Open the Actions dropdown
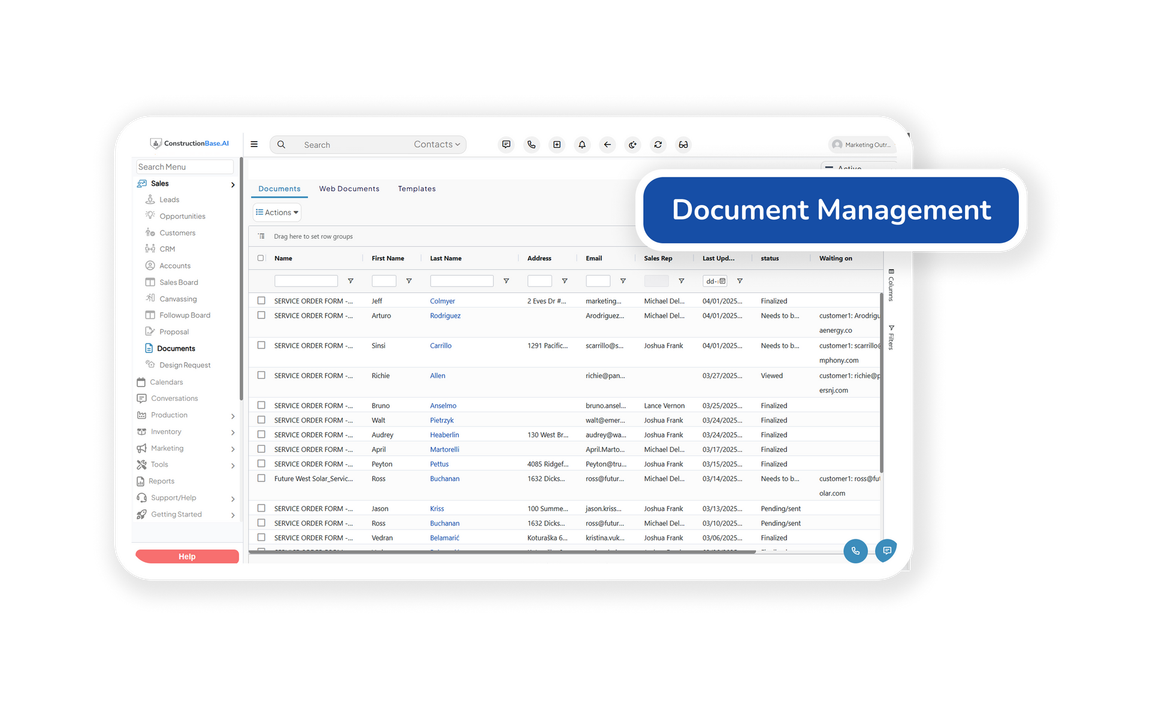The width and height of the screenshot is (1150, 703). [x=277, y=213]
